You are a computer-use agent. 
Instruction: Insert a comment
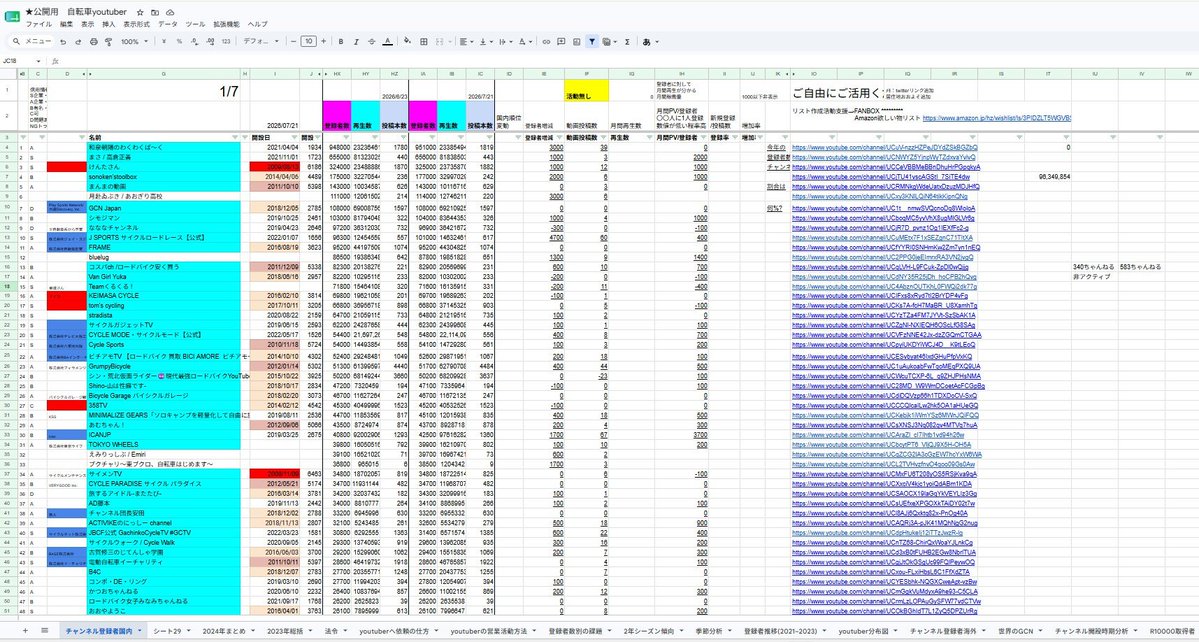[x=561, y=41]
